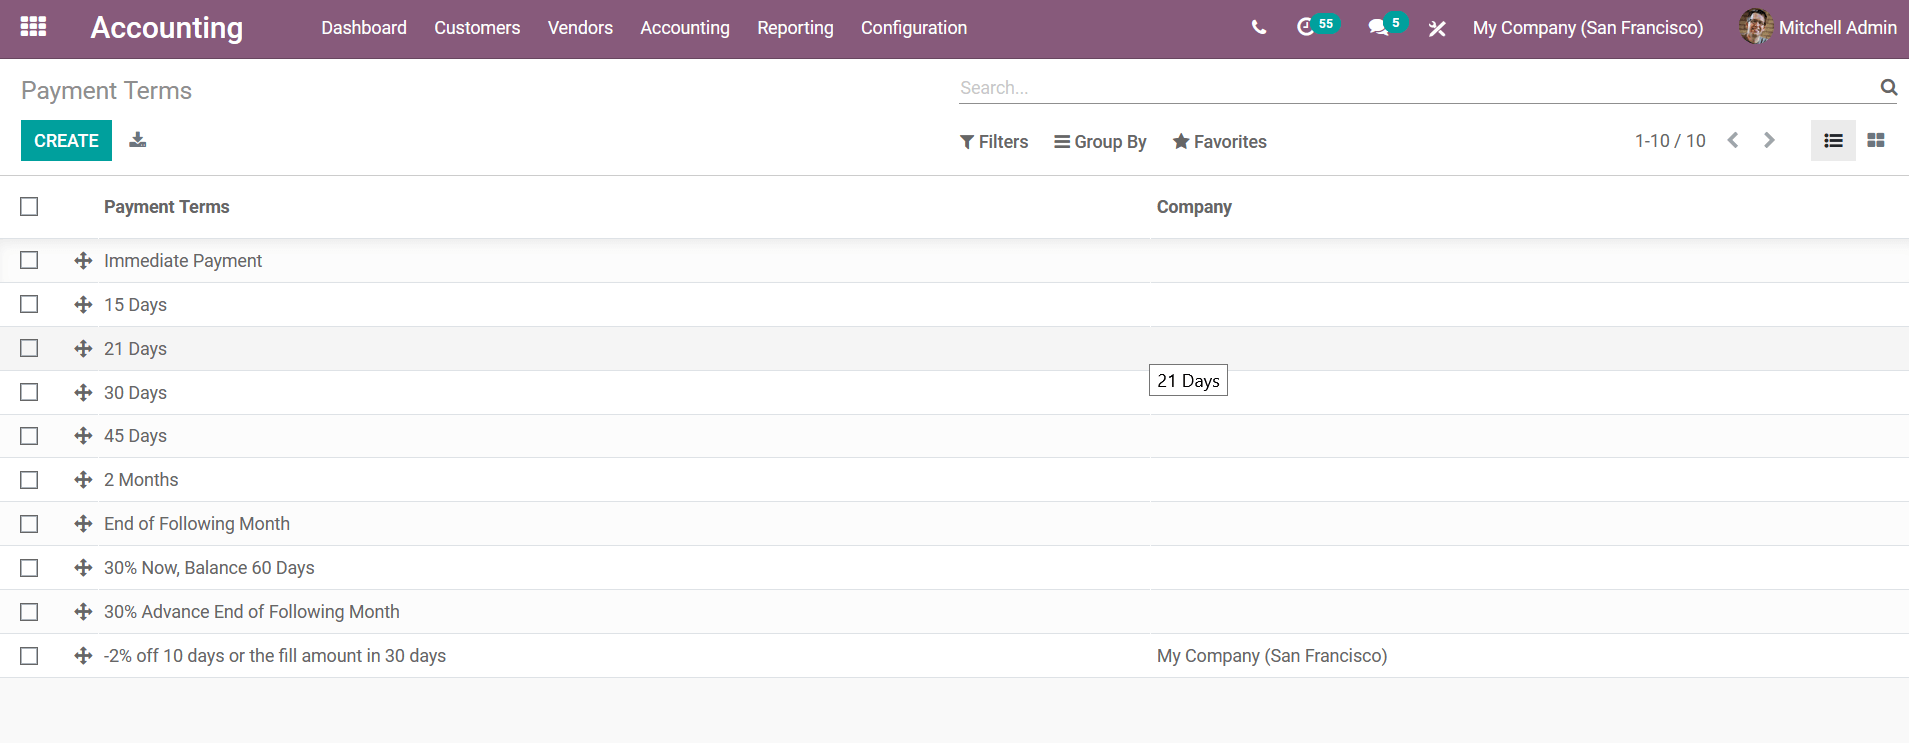Sort by Company column header
The width and height of the screenshot is (1909, 743).
[x=1194, y=207]
